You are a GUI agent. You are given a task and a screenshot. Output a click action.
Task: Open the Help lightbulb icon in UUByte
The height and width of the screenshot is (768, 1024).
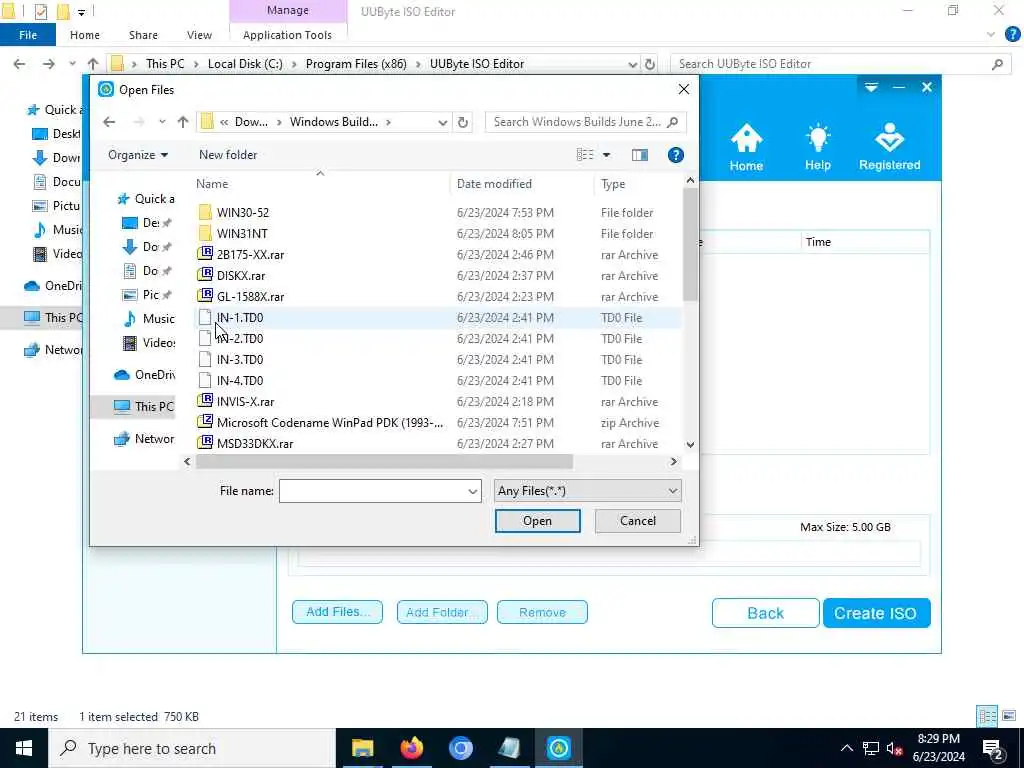(818, 147)
